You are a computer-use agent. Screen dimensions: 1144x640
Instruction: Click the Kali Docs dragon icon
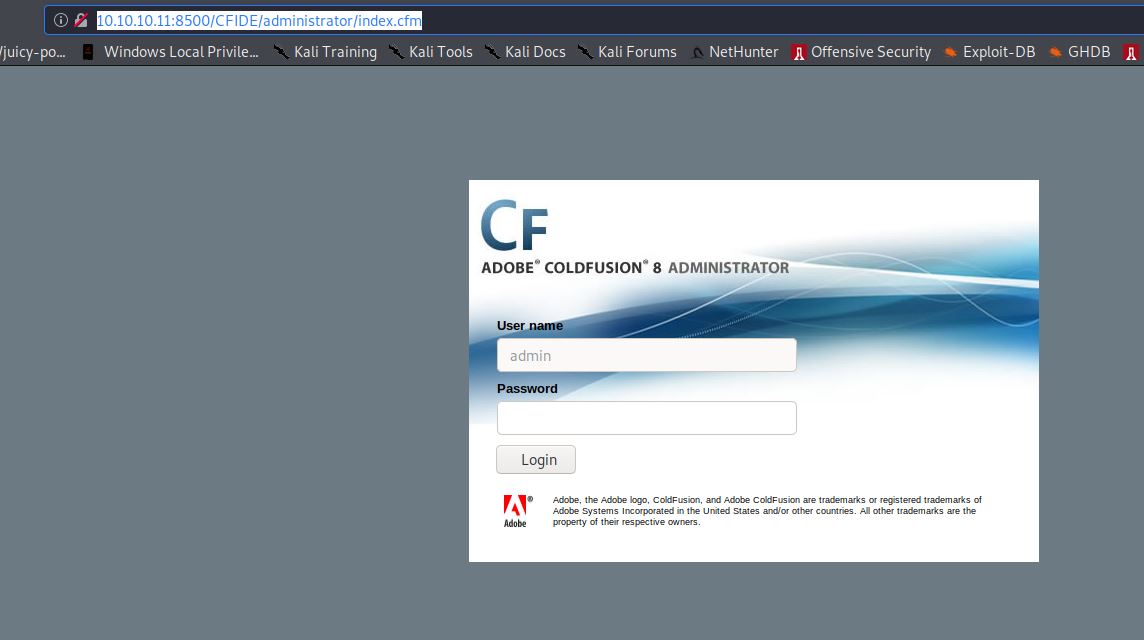point(492,52)
